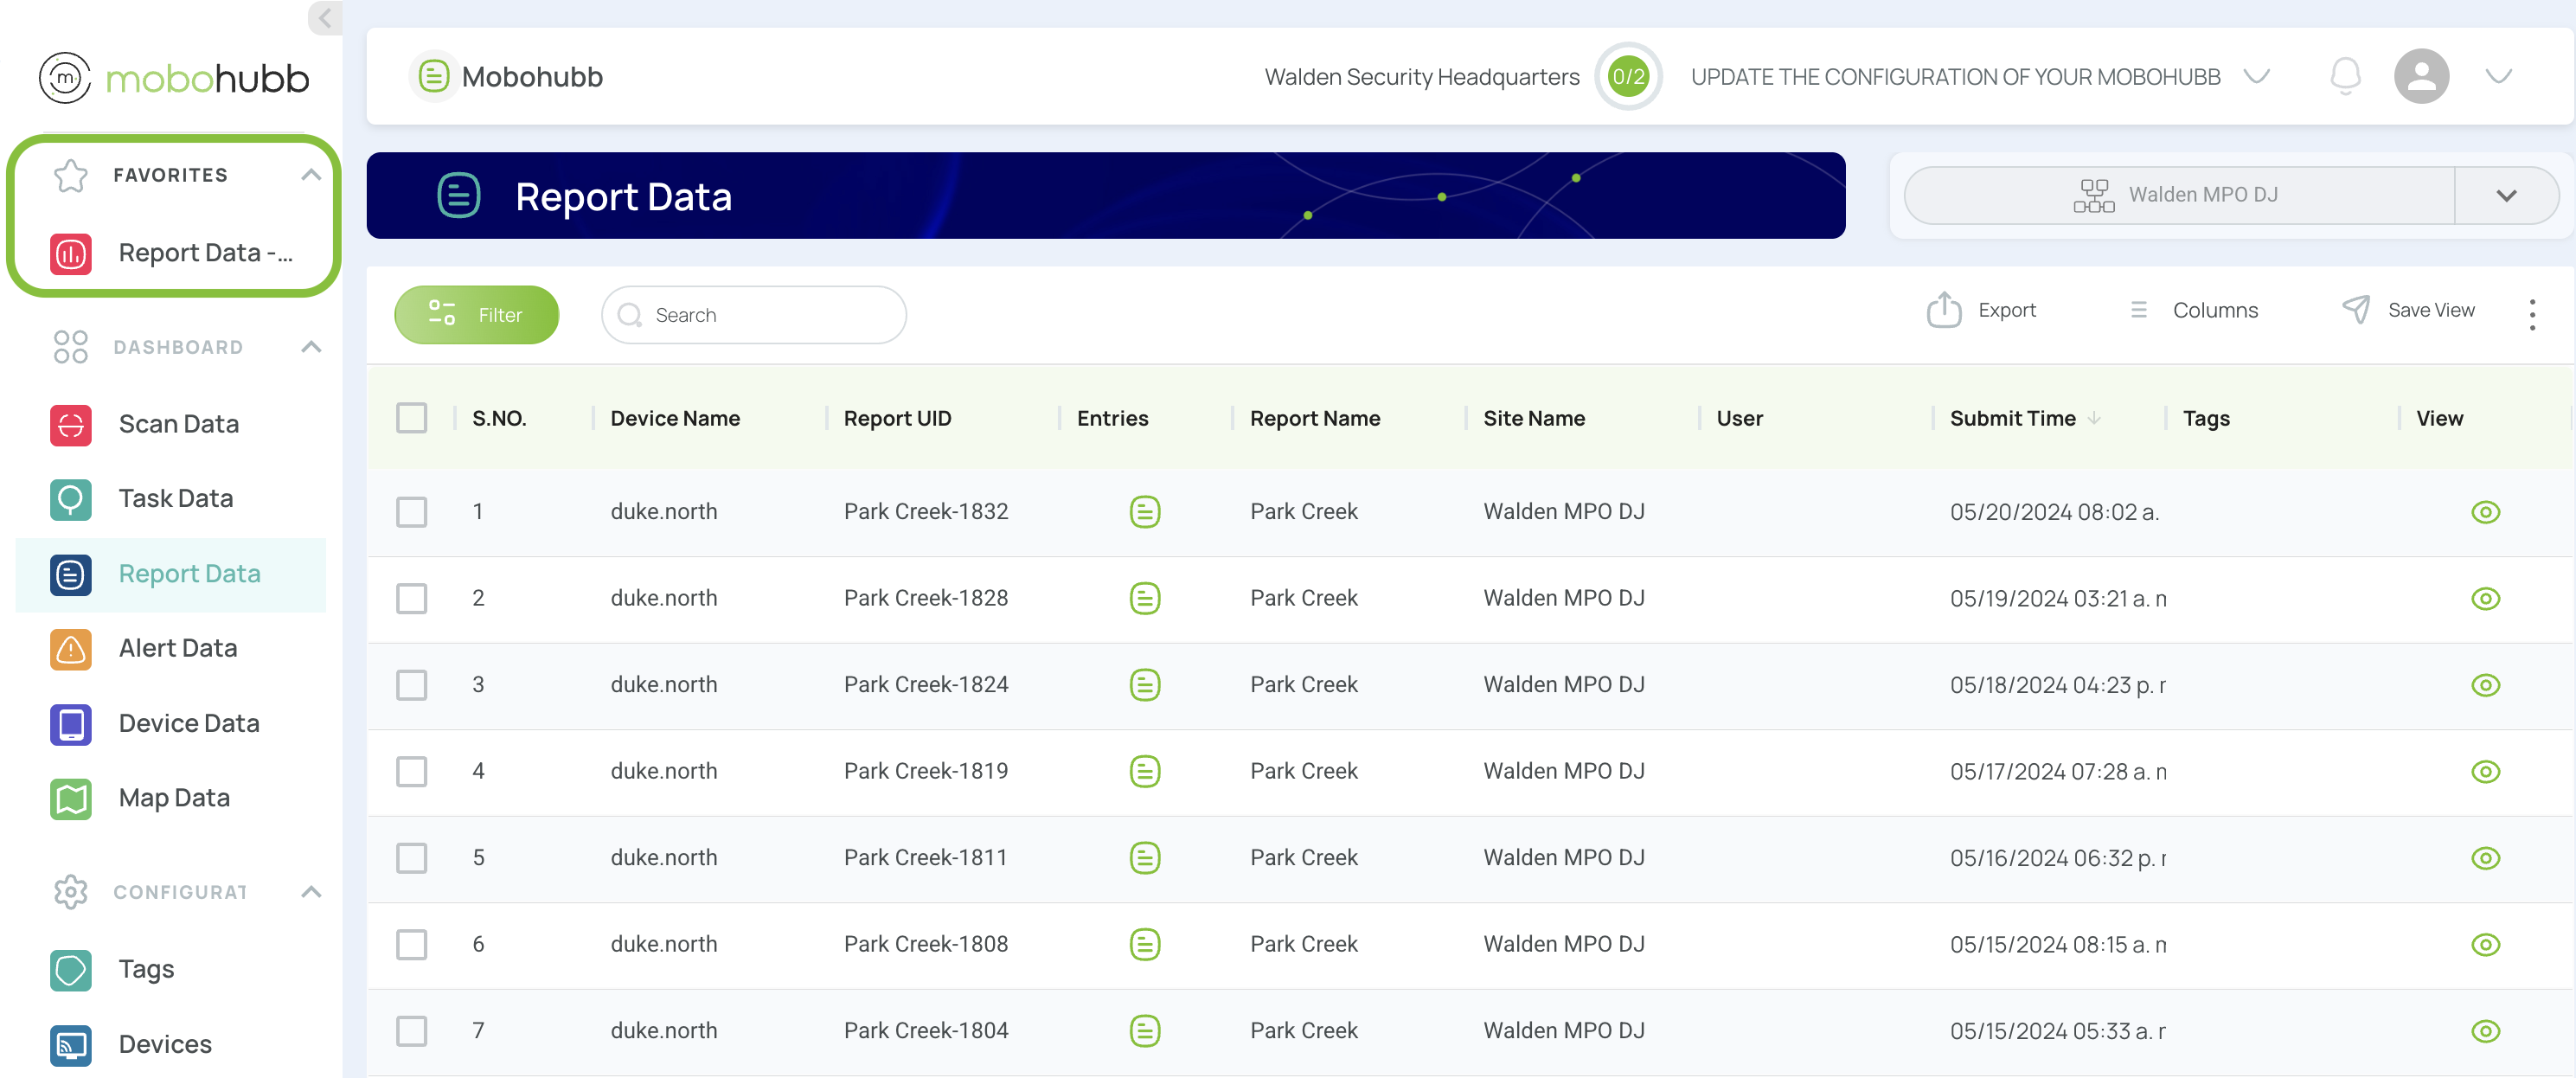This screenshot has width=2576, height=1078.
Task: Click the Alert Data warning icon
Action: (71, 650)
